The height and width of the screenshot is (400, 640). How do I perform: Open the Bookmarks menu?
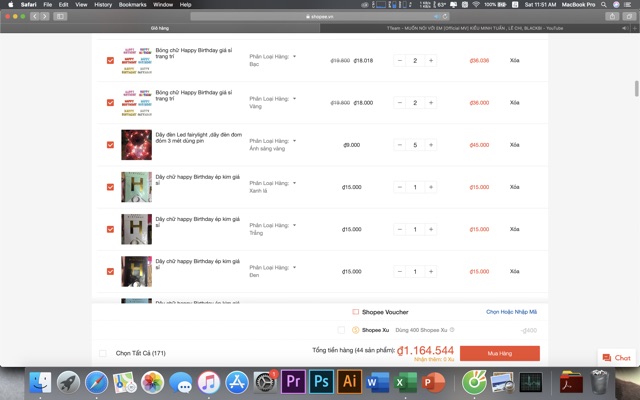(x=132, y=5)
